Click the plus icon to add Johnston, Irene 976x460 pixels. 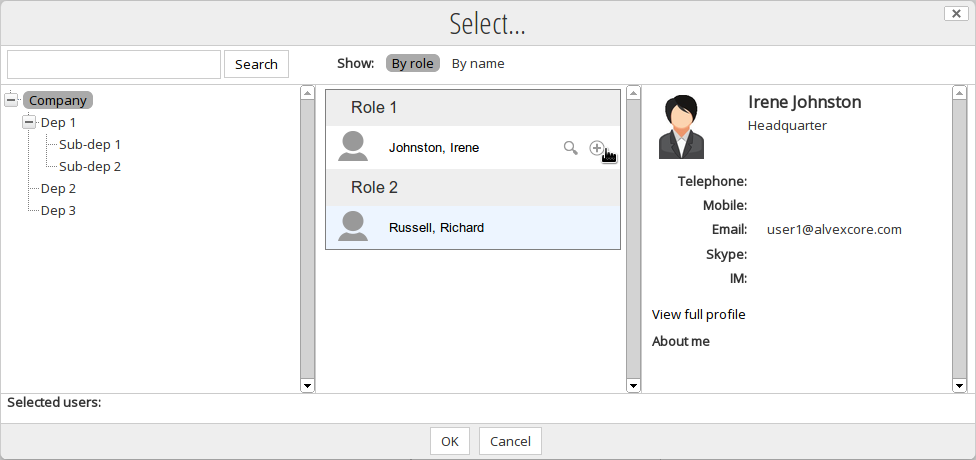[x=596, y=148]
